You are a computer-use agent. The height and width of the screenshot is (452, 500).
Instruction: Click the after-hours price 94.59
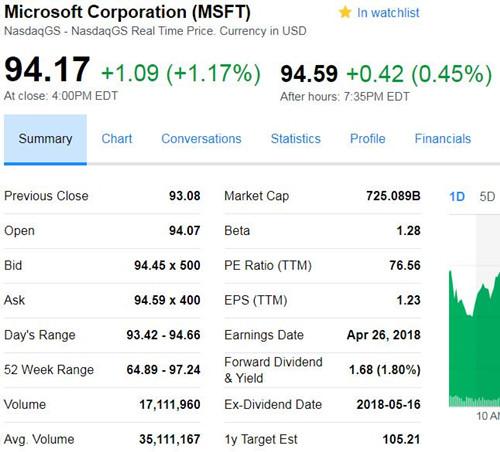pyautogui.click(x=309, y=74)
